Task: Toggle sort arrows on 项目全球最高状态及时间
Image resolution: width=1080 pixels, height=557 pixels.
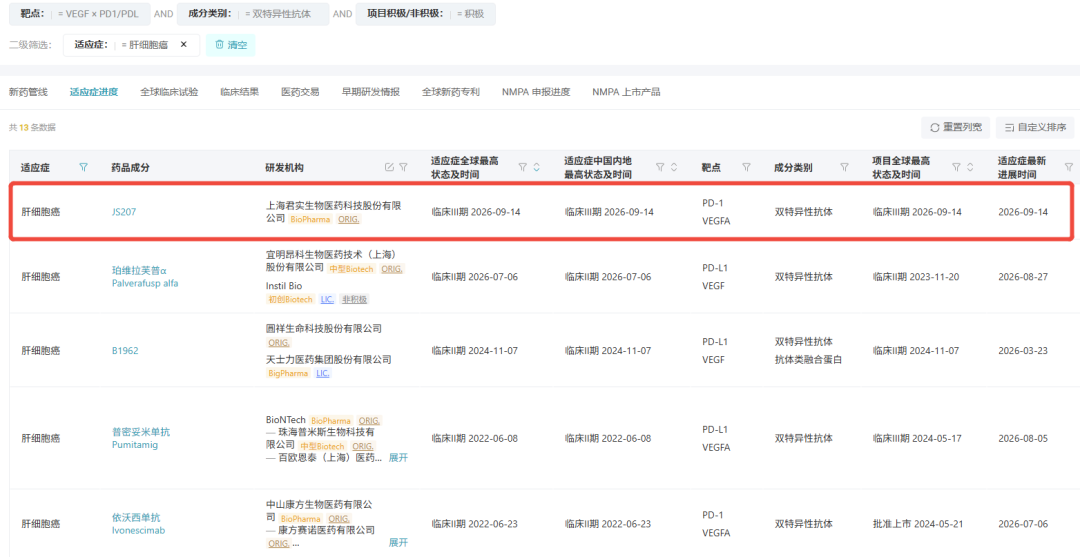Action: 970,167
